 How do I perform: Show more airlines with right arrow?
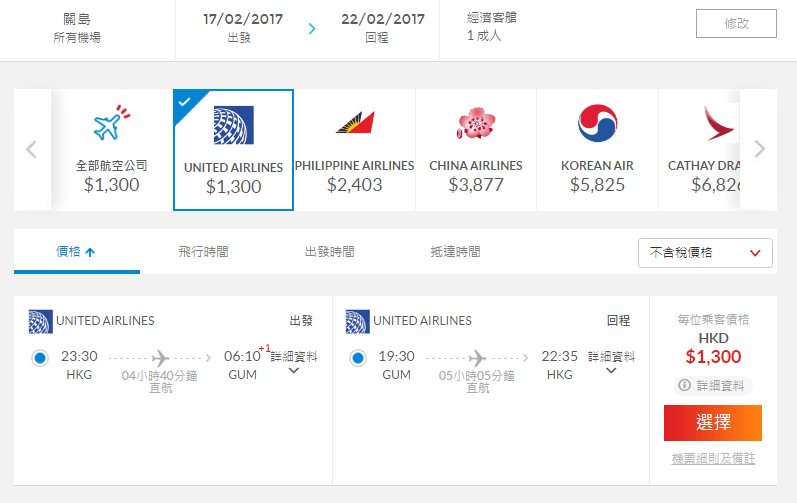(x=759, y=149)
